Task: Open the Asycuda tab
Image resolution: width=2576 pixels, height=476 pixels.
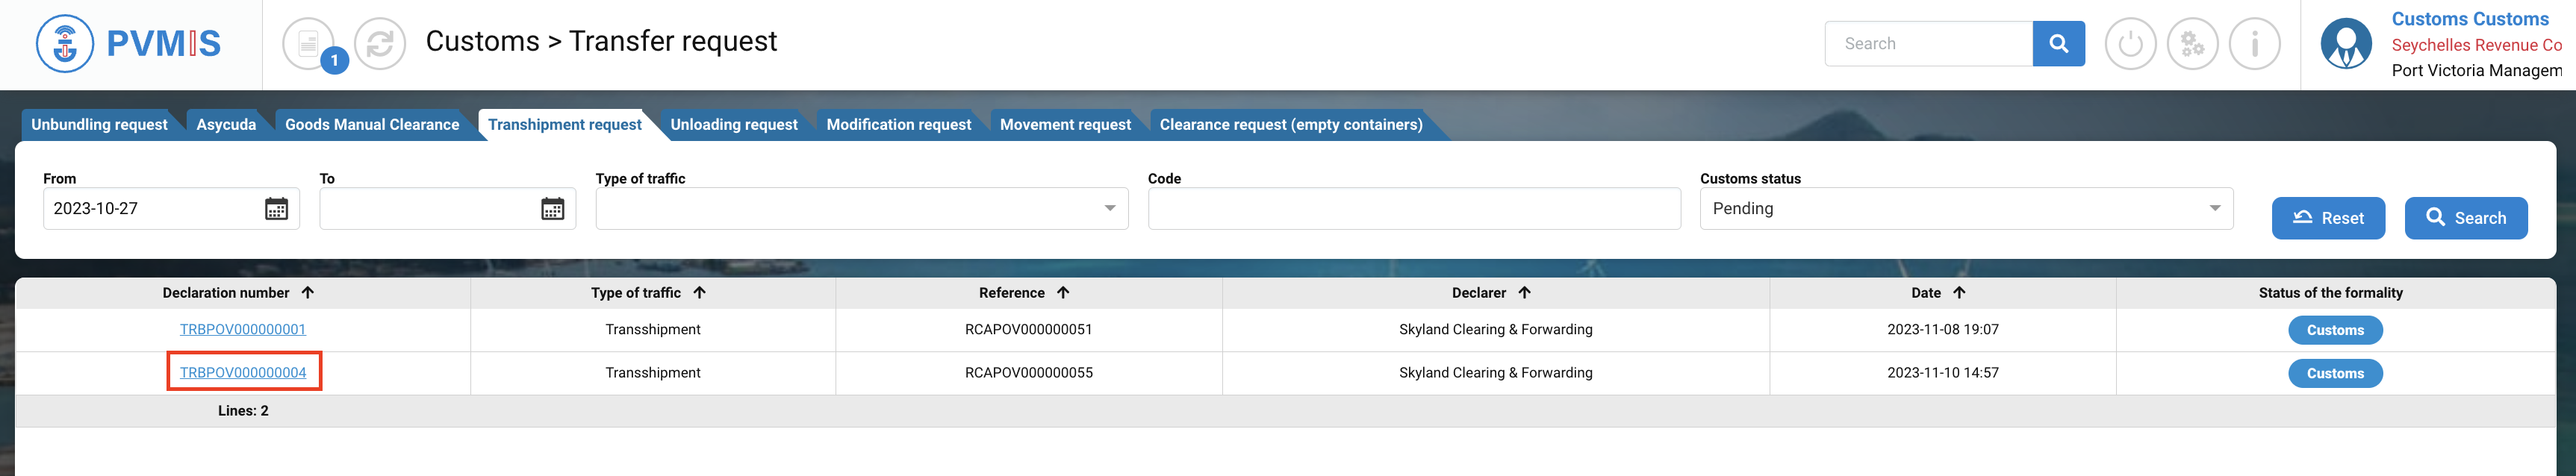Action: [x=226, y=125]
